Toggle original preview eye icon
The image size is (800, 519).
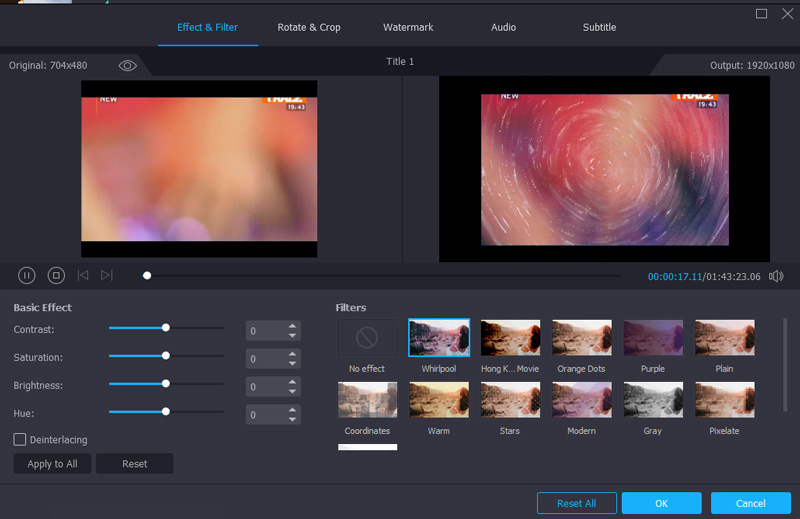click(128, 65)
